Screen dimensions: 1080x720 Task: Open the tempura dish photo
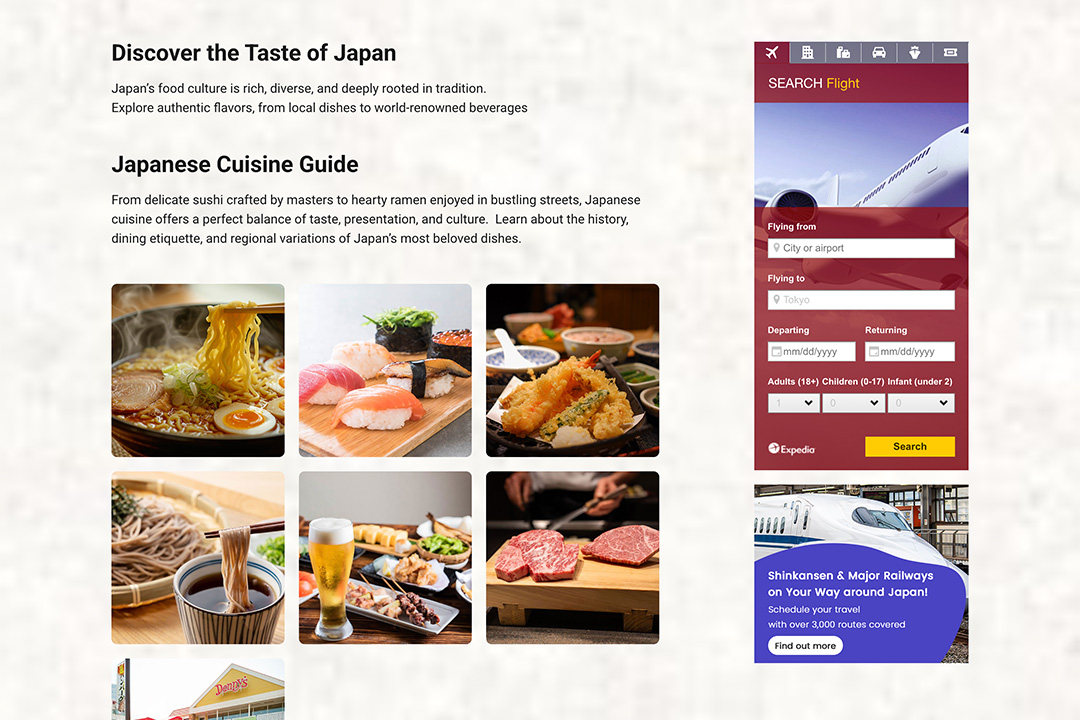[572, 370]
